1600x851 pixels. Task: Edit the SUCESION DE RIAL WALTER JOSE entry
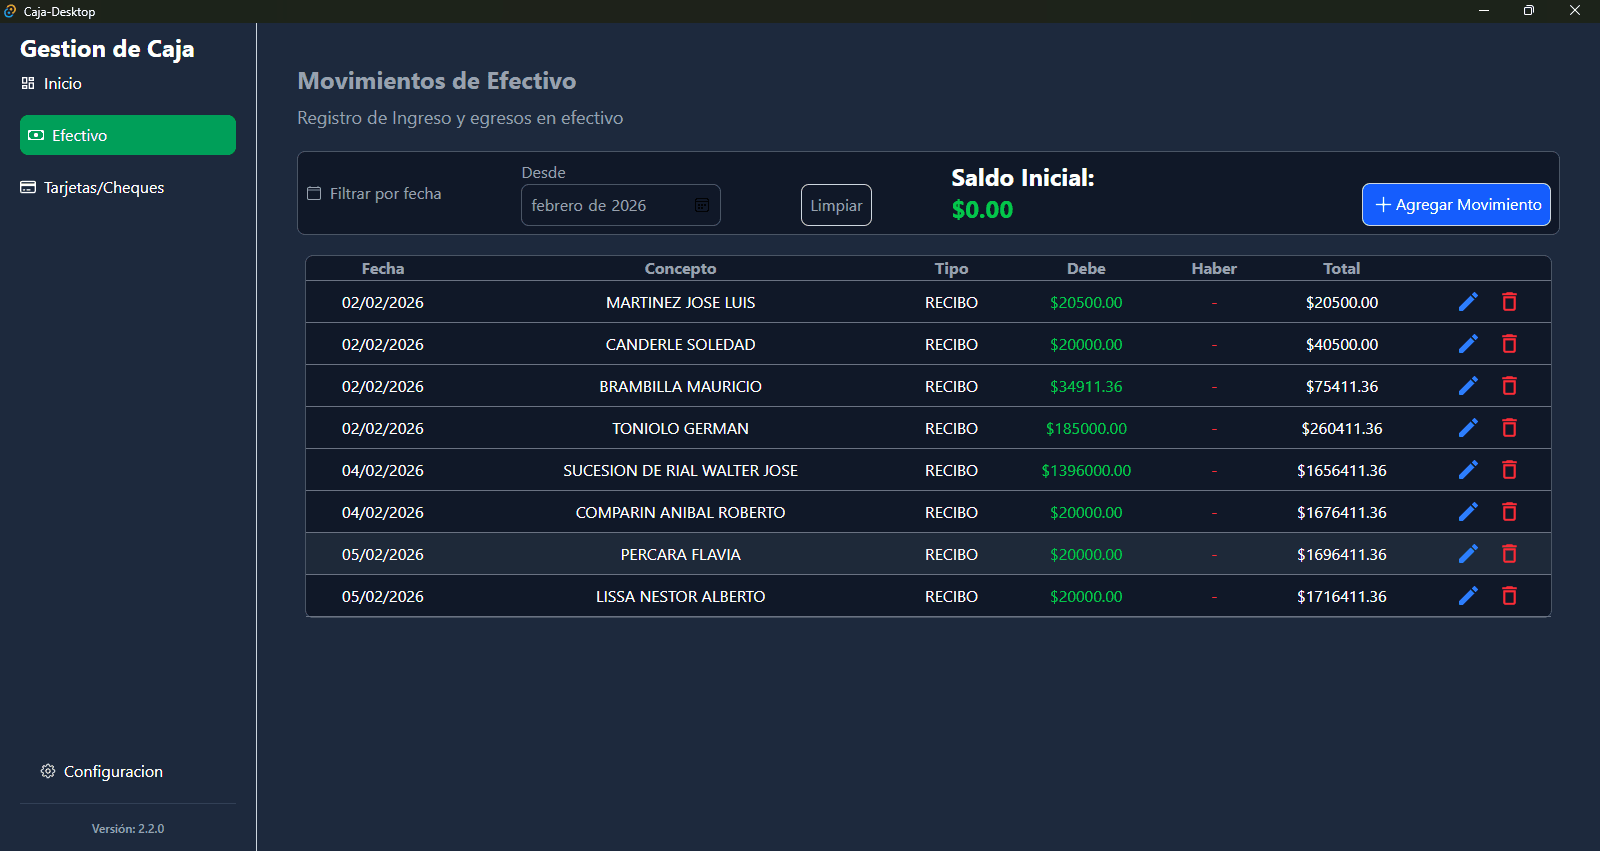tap(1468, 470)
